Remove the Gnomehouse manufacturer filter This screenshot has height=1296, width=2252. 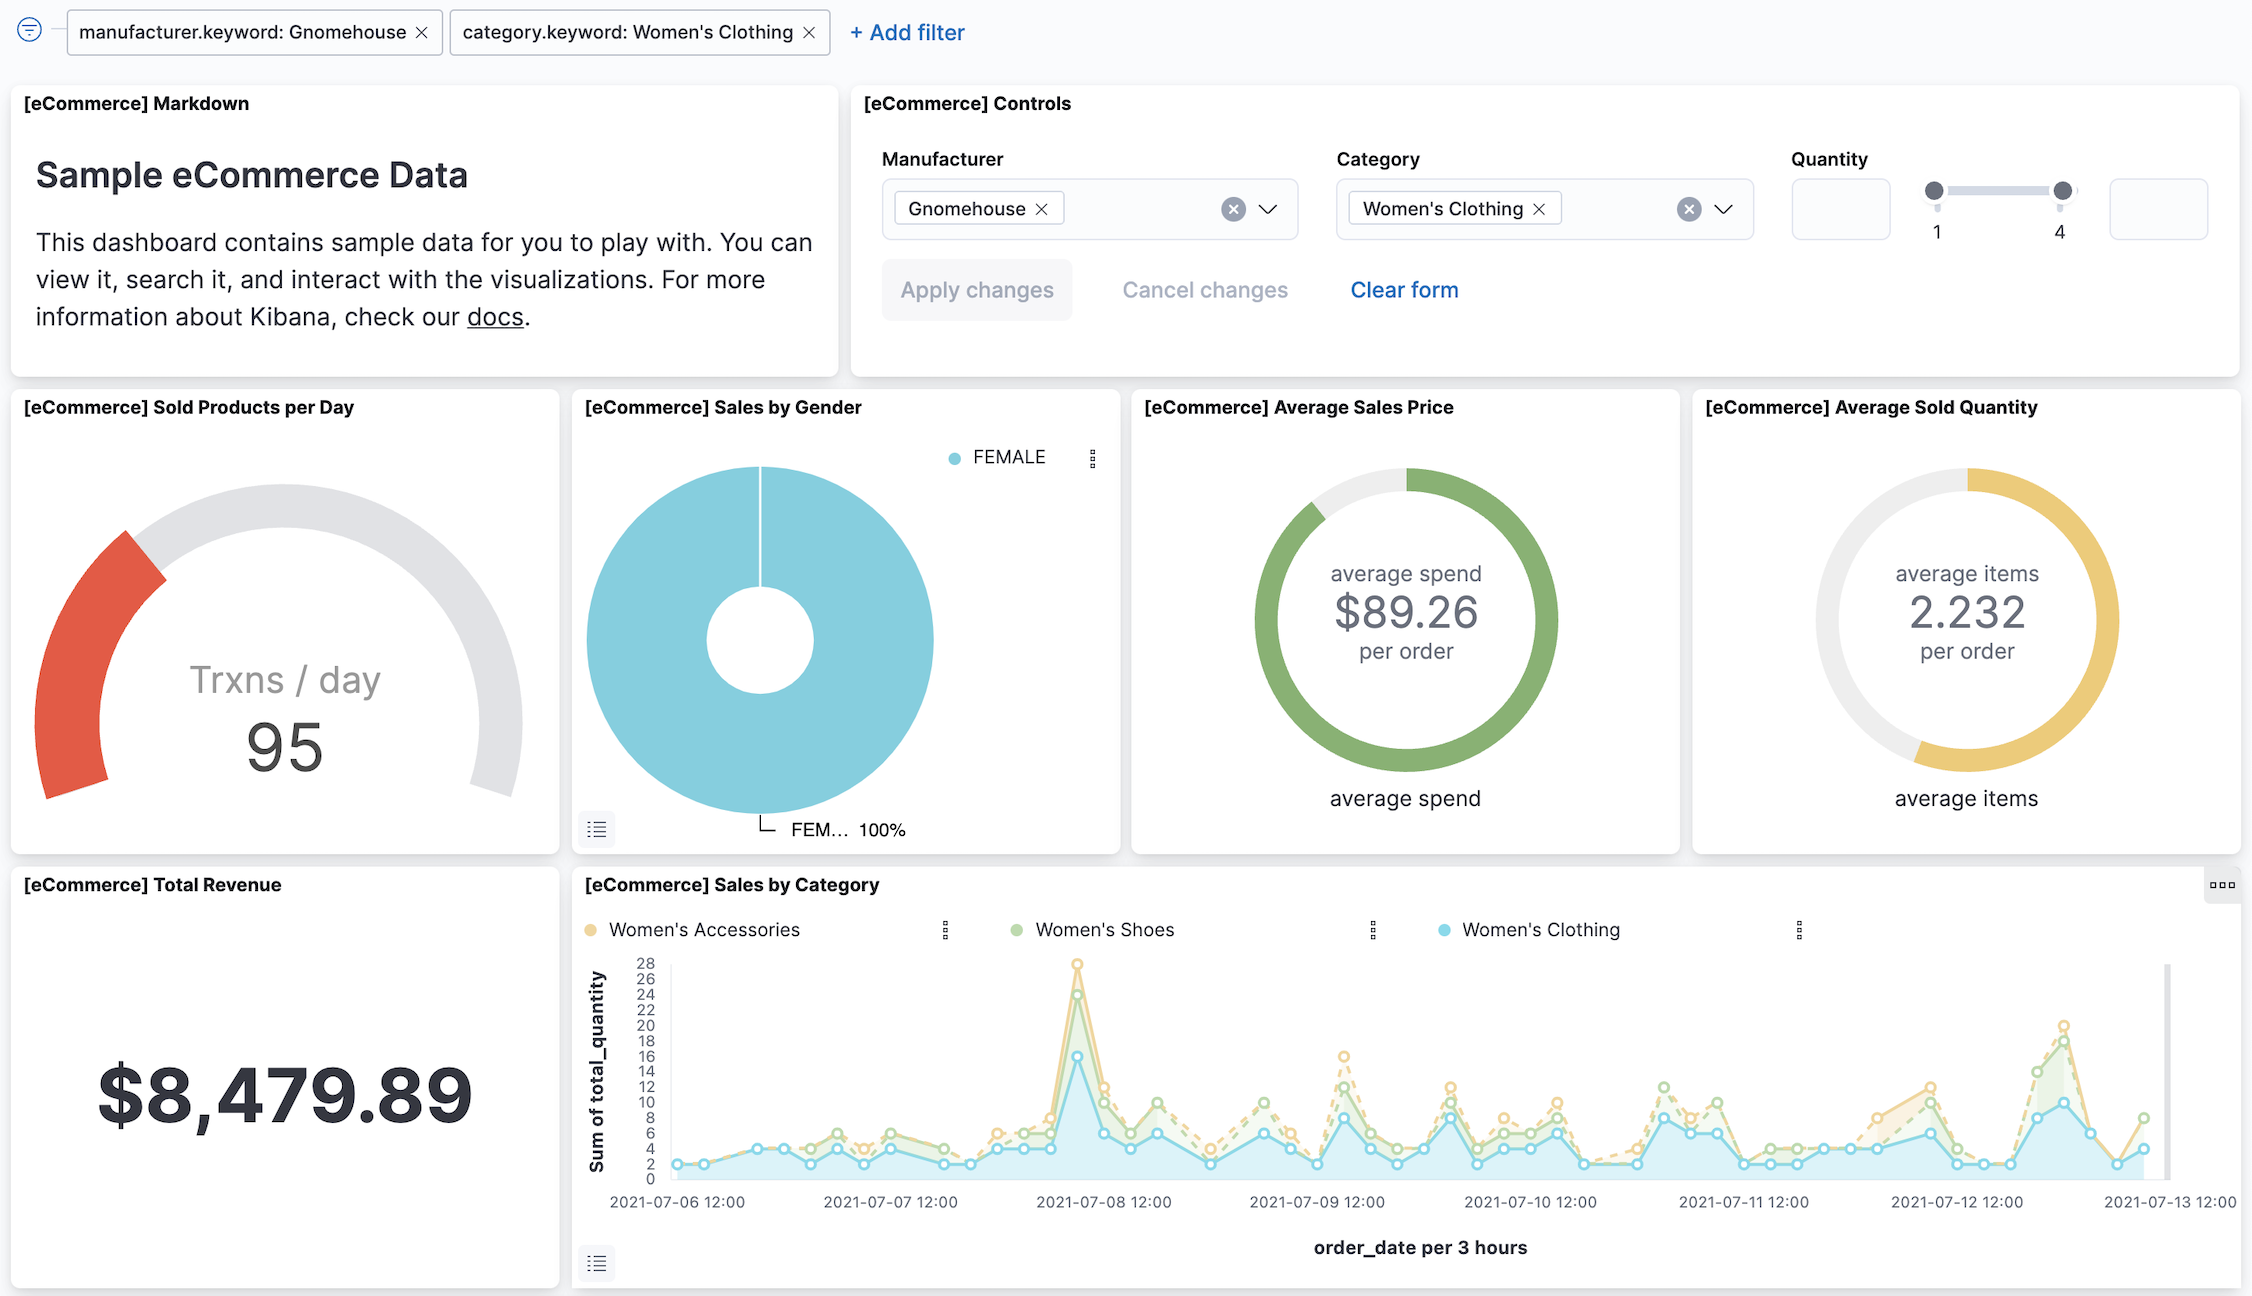point(421,31)
